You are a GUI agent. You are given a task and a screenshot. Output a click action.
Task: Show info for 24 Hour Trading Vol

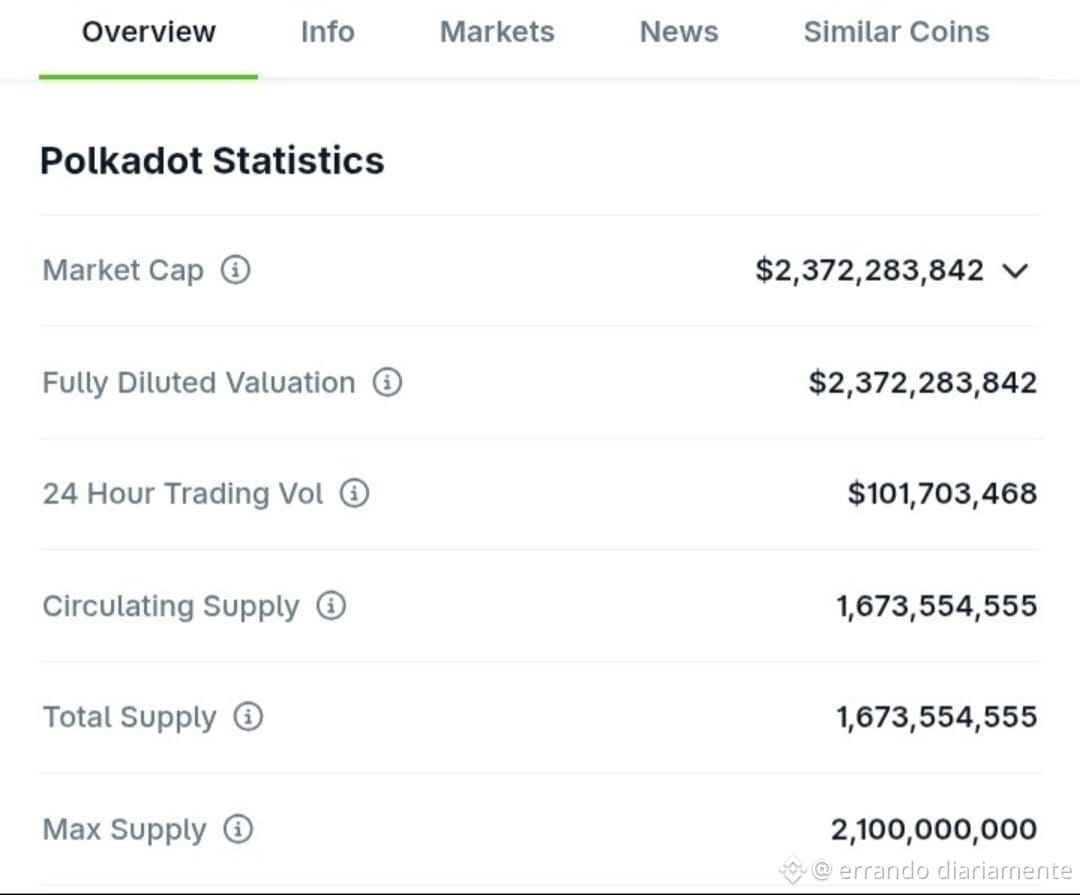[355, 493]
